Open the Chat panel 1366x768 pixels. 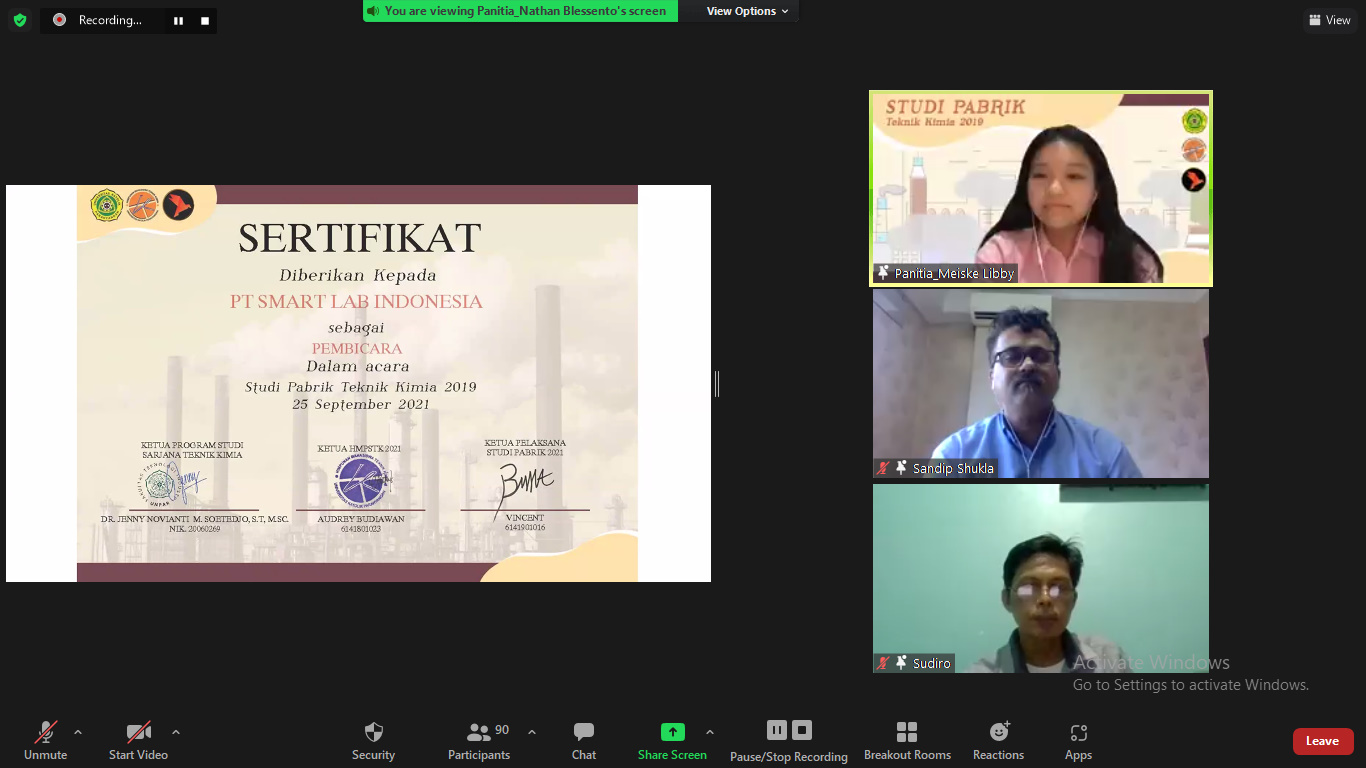(x=584, y=740)
